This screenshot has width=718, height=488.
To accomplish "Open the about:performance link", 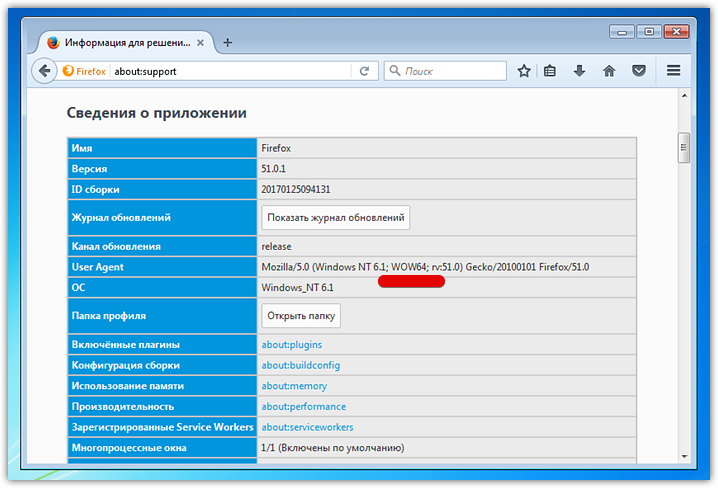I will point(304,406).
